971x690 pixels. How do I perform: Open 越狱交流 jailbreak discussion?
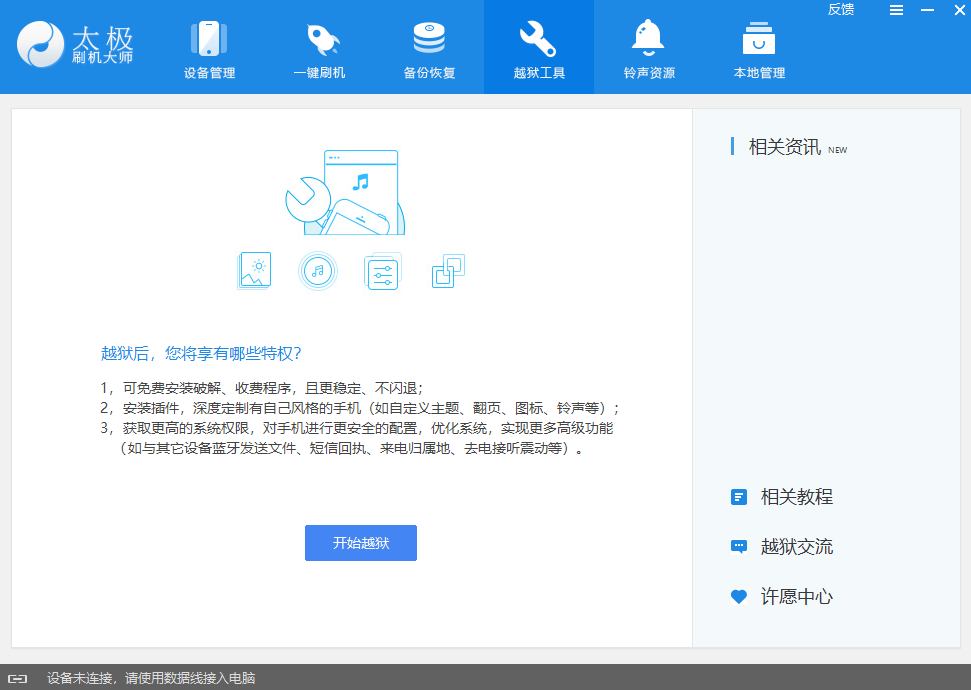tap(796, 547)
